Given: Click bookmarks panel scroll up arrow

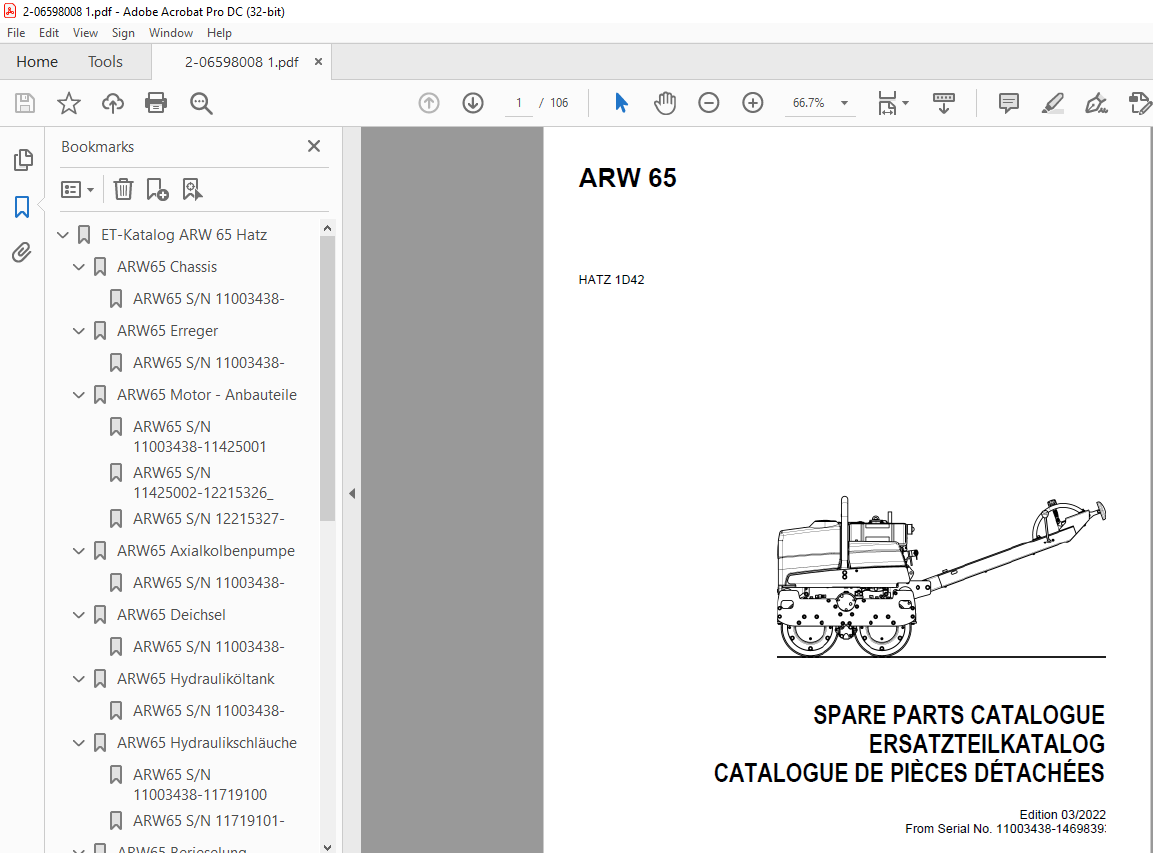Looking at the screenshot, I should [328, 228].
